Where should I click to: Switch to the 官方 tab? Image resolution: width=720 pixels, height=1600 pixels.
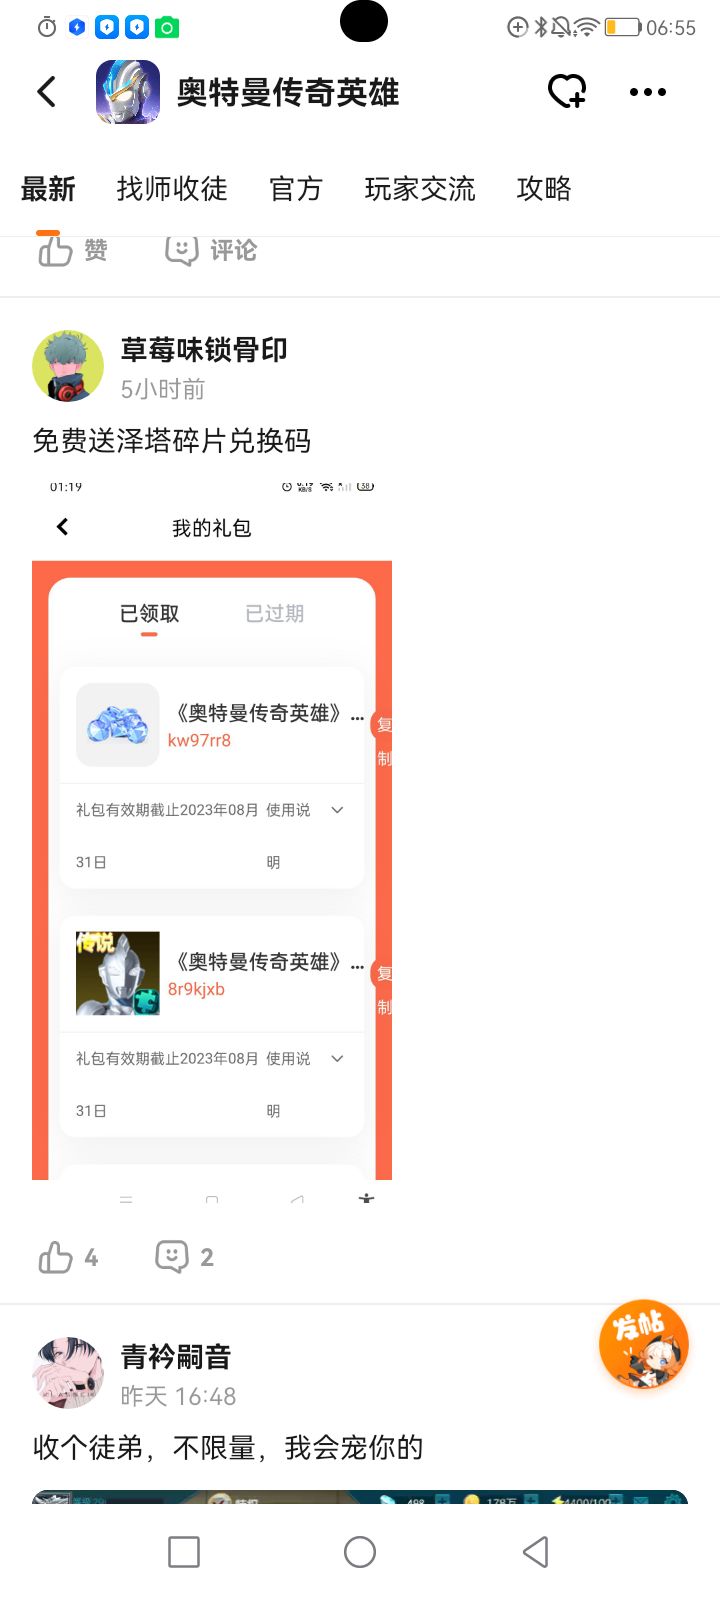pyautogui.click(x=296, y=188)
